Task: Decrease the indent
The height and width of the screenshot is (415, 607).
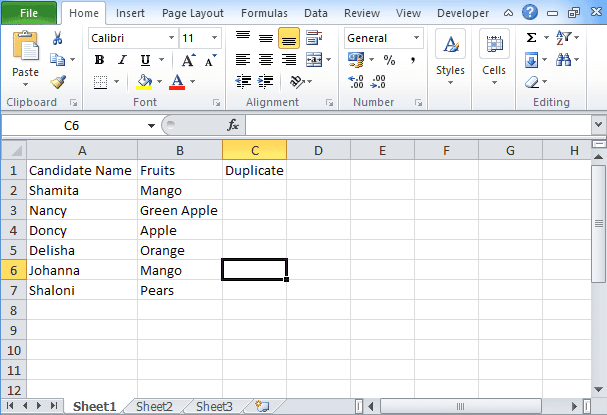Action: point(243,82)
